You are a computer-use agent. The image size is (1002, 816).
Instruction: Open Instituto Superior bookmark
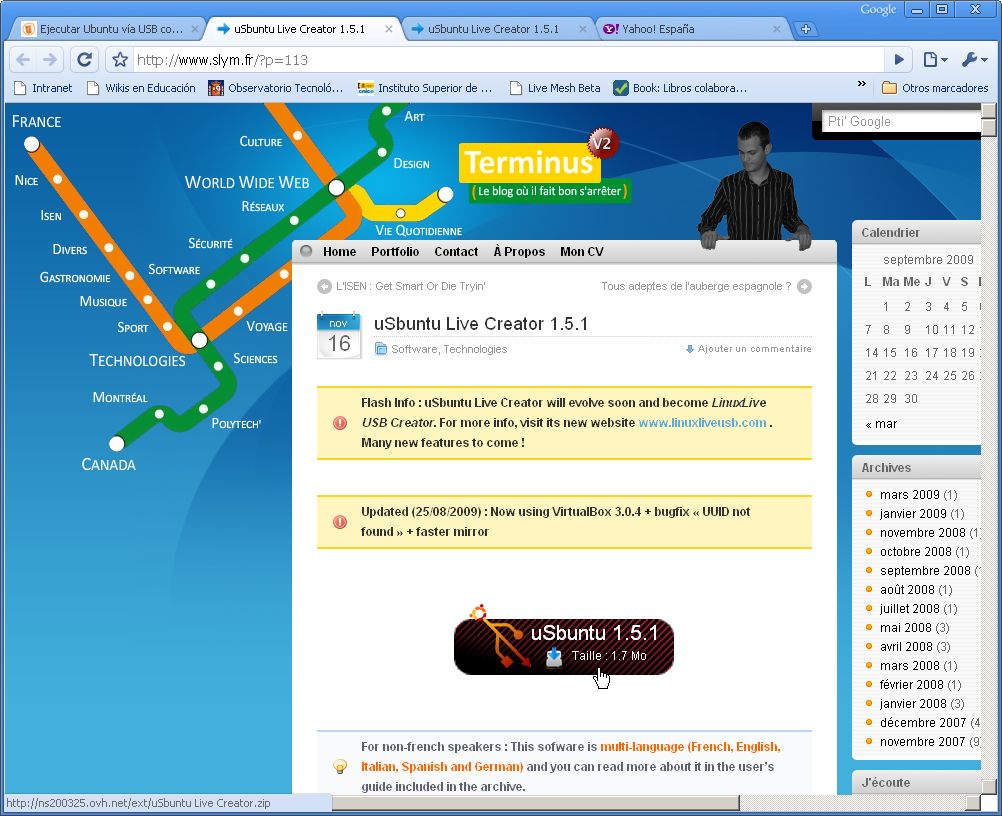pos(425,88)
